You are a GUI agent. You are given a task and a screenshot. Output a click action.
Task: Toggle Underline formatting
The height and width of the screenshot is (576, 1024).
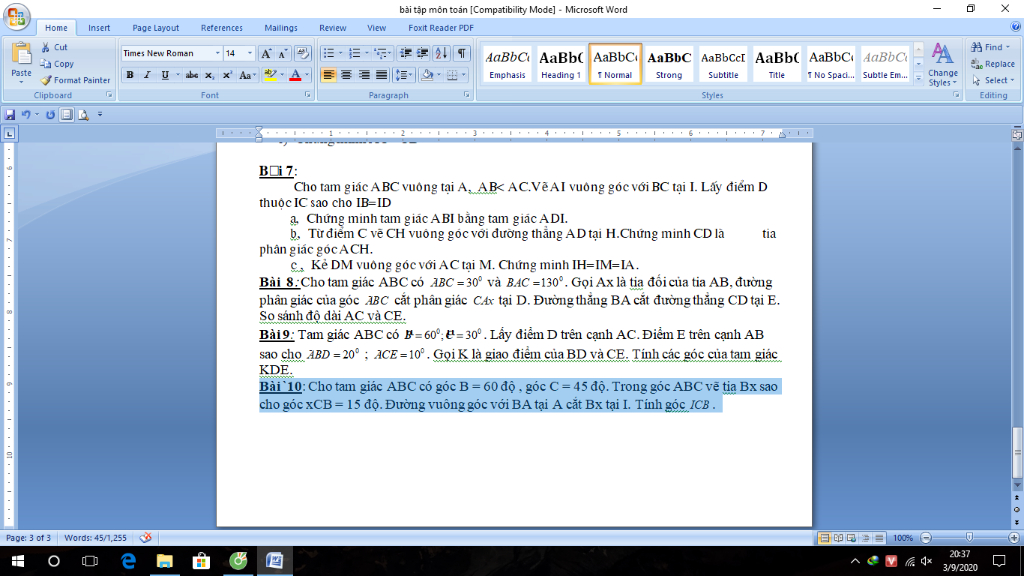pyautogui.click(x=165, y=75)
